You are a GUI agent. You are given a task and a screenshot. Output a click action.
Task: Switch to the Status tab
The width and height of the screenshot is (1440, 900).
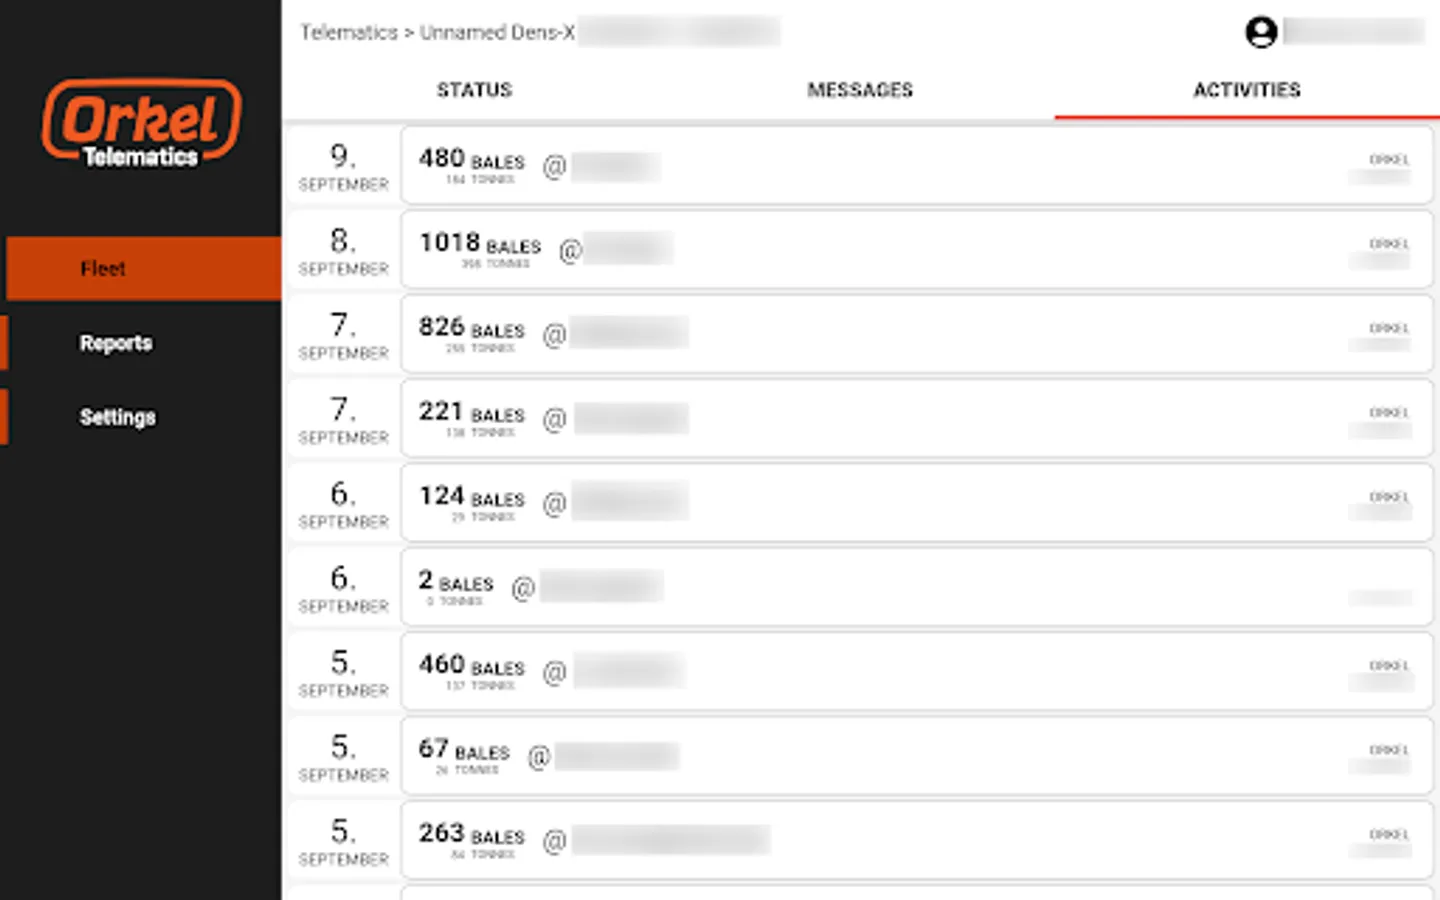click(474, 90)
